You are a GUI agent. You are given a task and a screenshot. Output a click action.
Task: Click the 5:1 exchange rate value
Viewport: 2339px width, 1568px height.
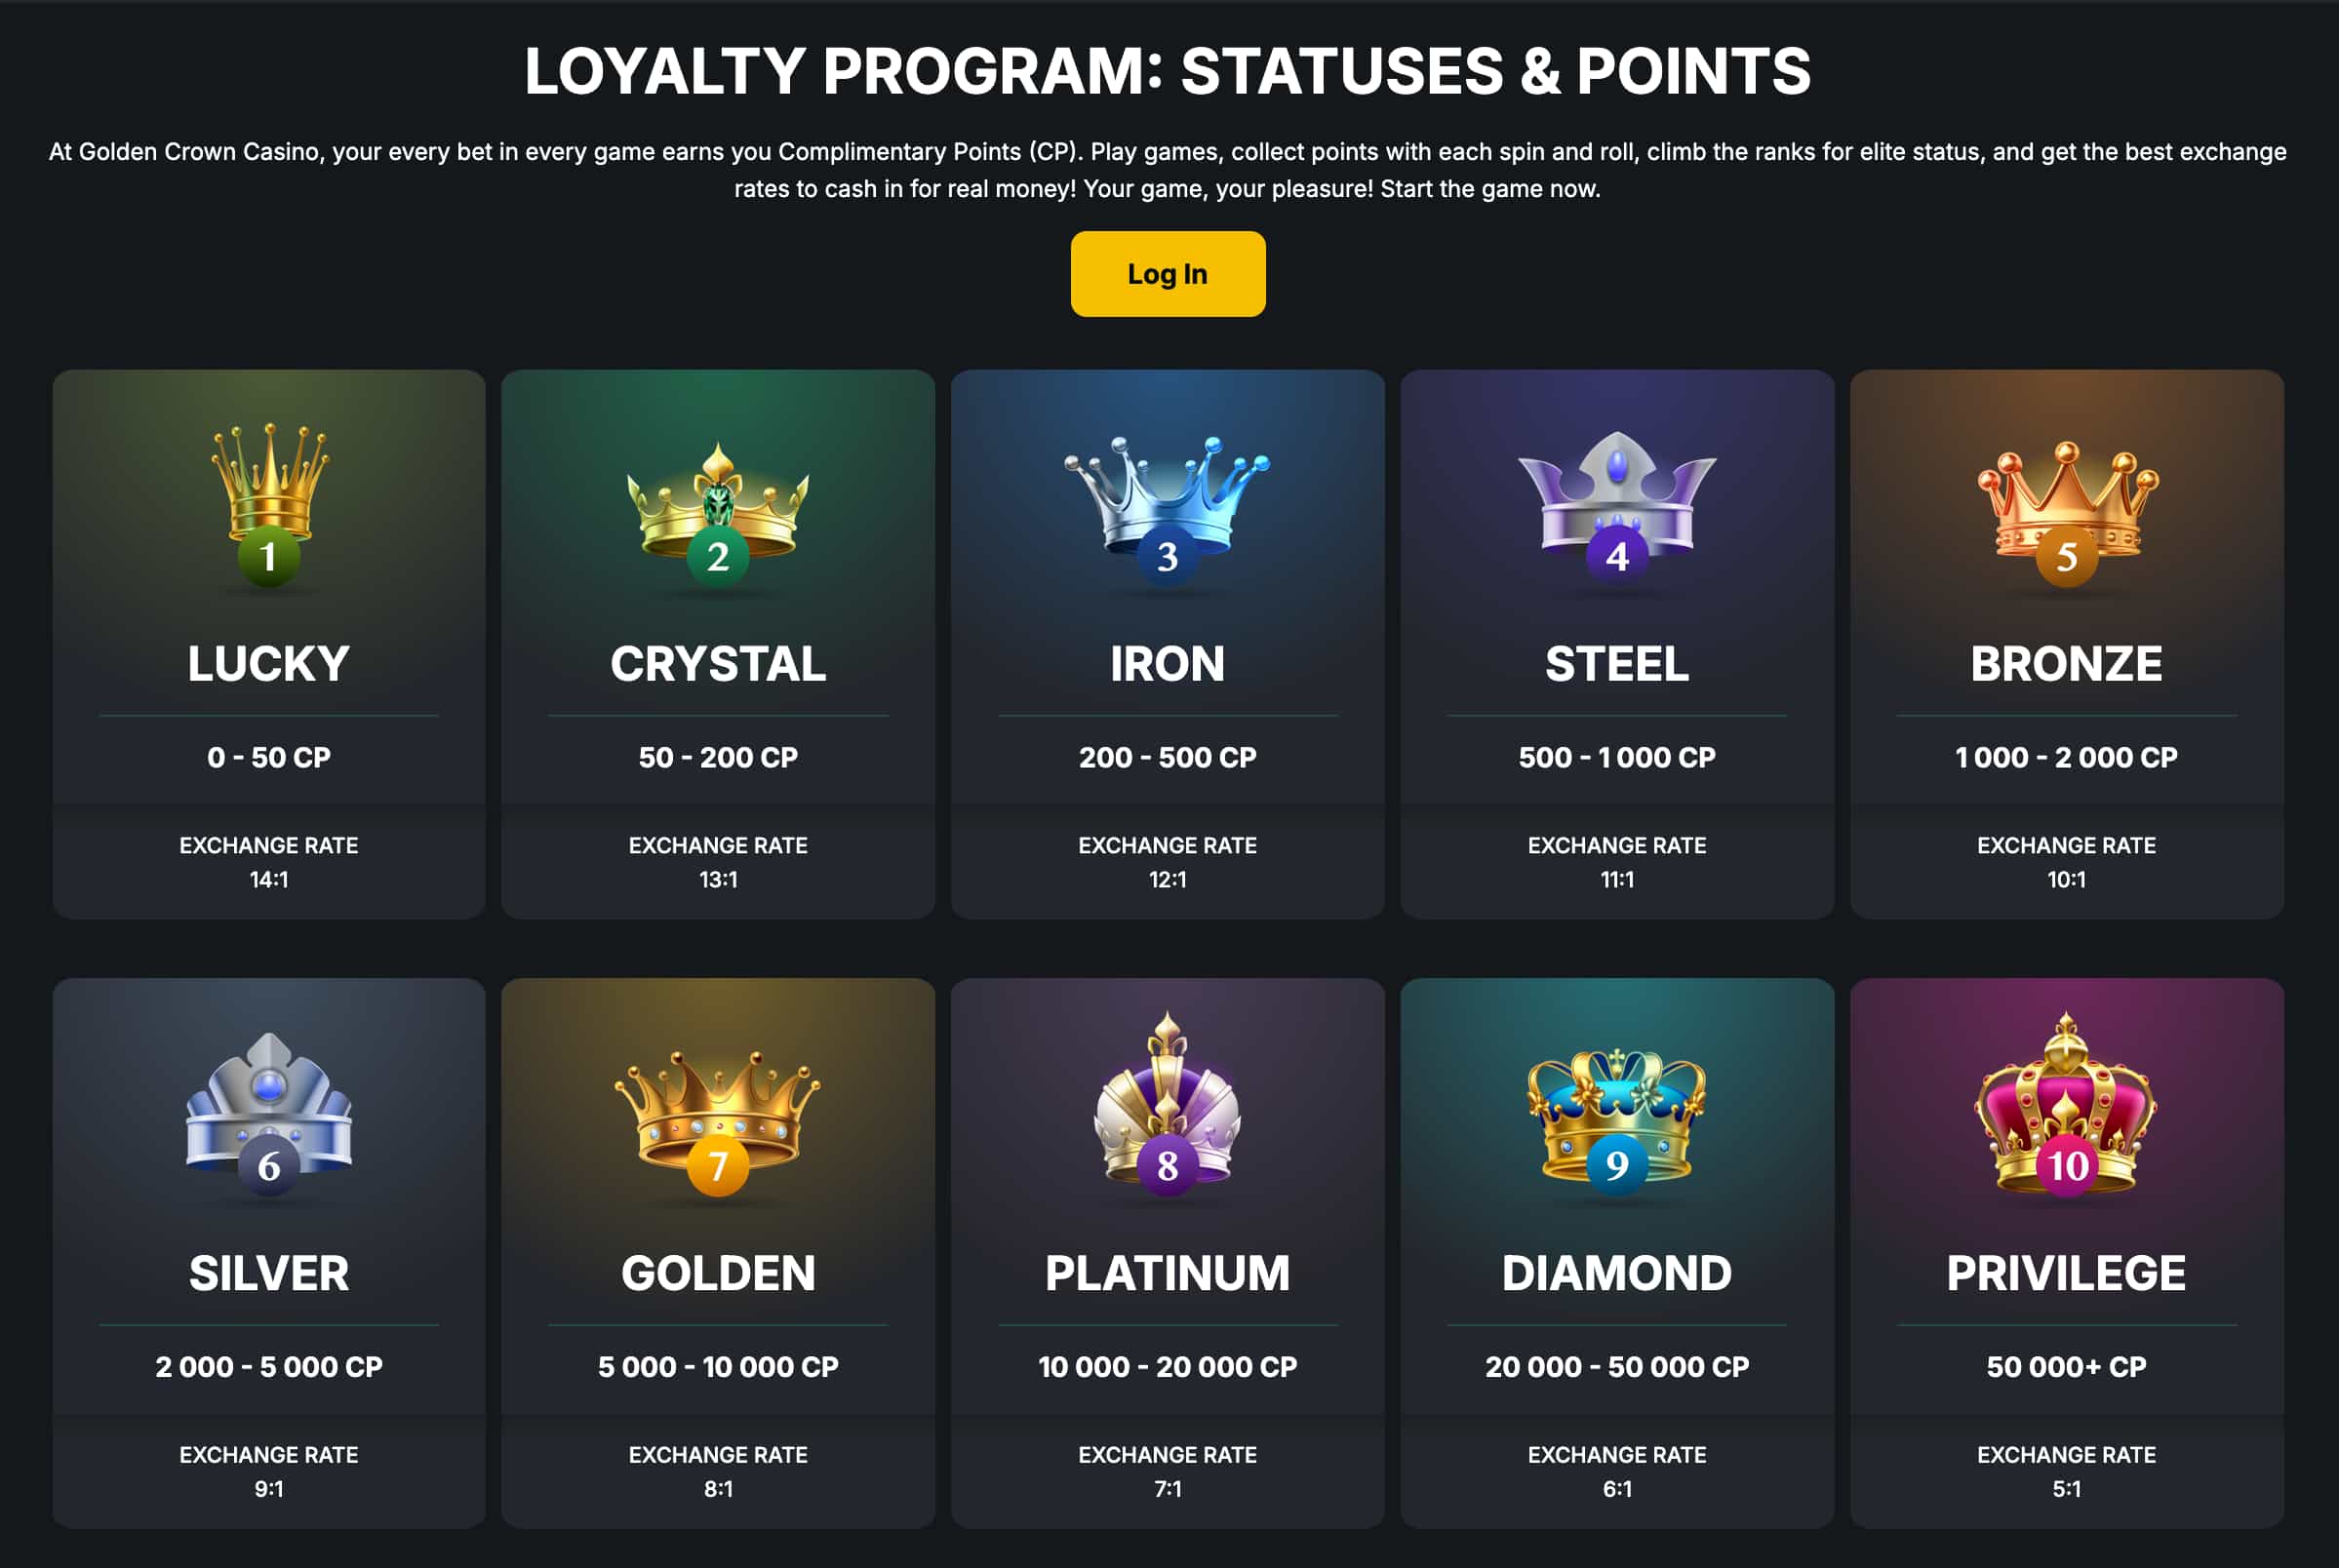click(2066, 1488)
